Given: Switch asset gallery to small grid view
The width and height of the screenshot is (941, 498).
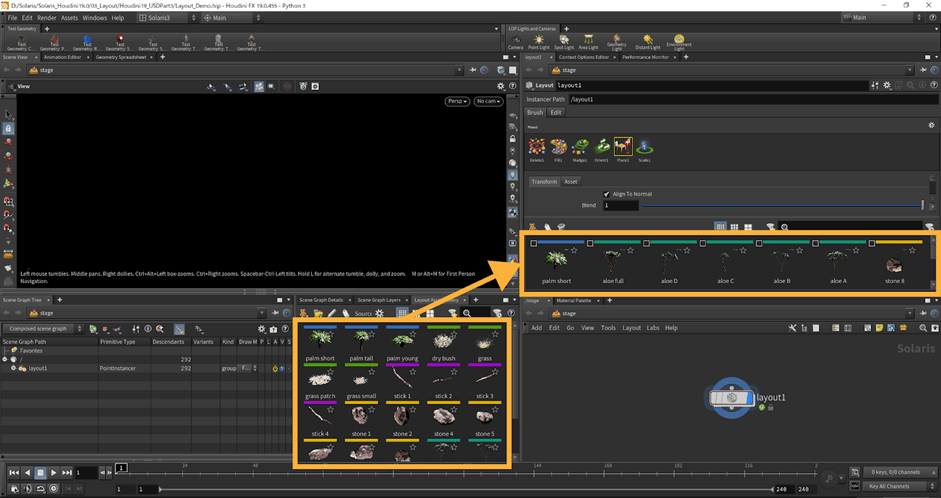Looking at the screenshot, I should (734, 227).
